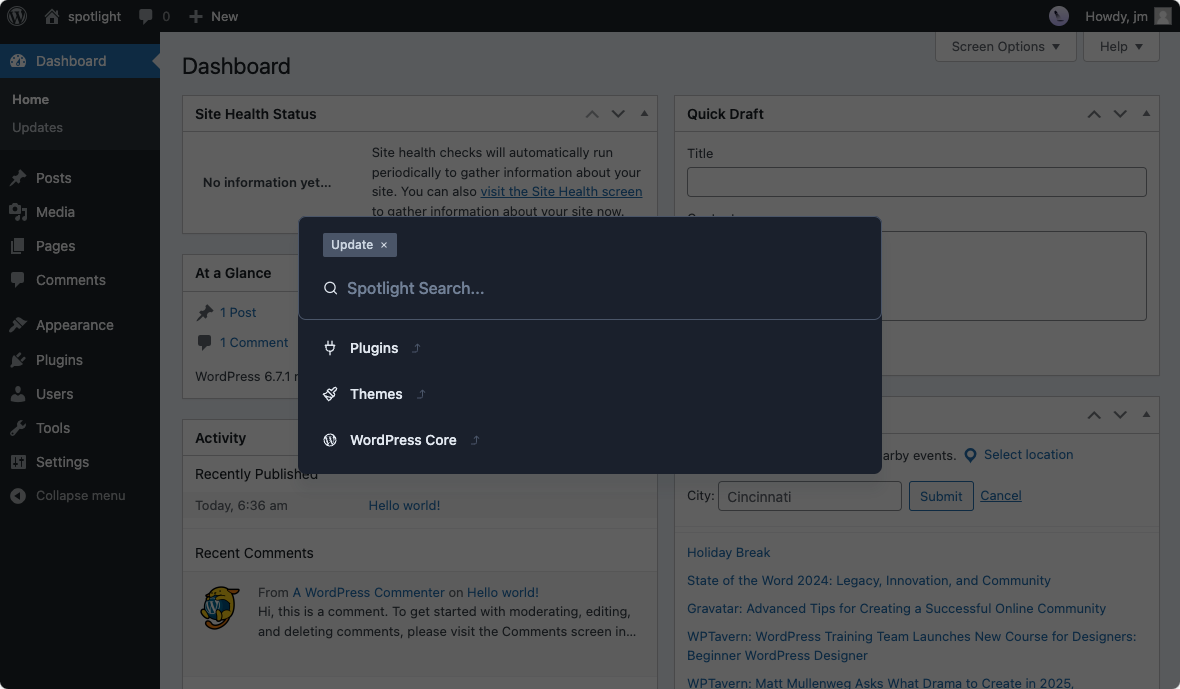Click the Settings icon in sidebar

coord(18,462)
